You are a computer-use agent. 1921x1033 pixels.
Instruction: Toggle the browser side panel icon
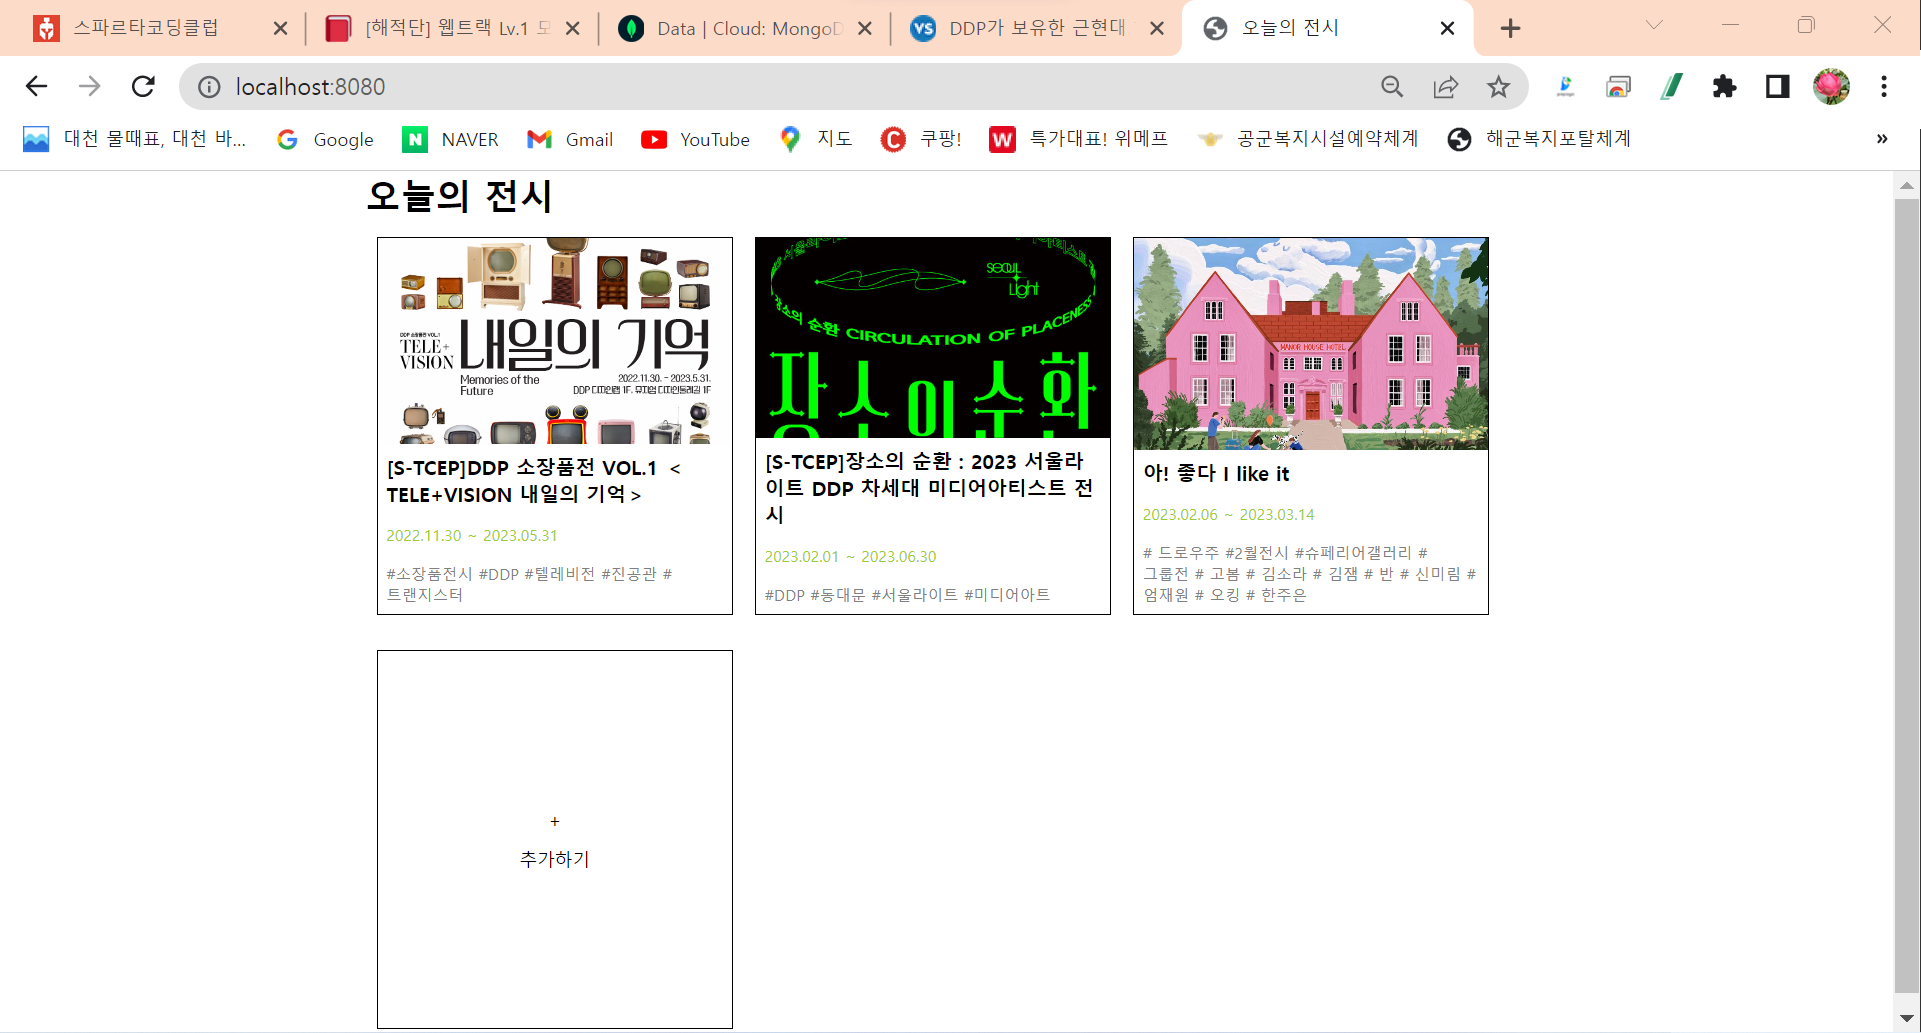tap(1777, 87)
